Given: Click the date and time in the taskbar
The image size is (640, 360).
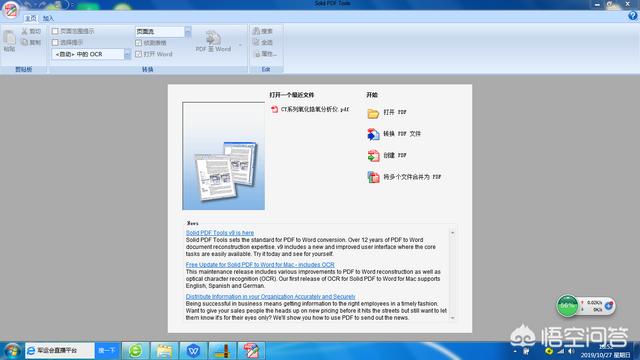Looking at the screenshot, I should click(606, 351).
